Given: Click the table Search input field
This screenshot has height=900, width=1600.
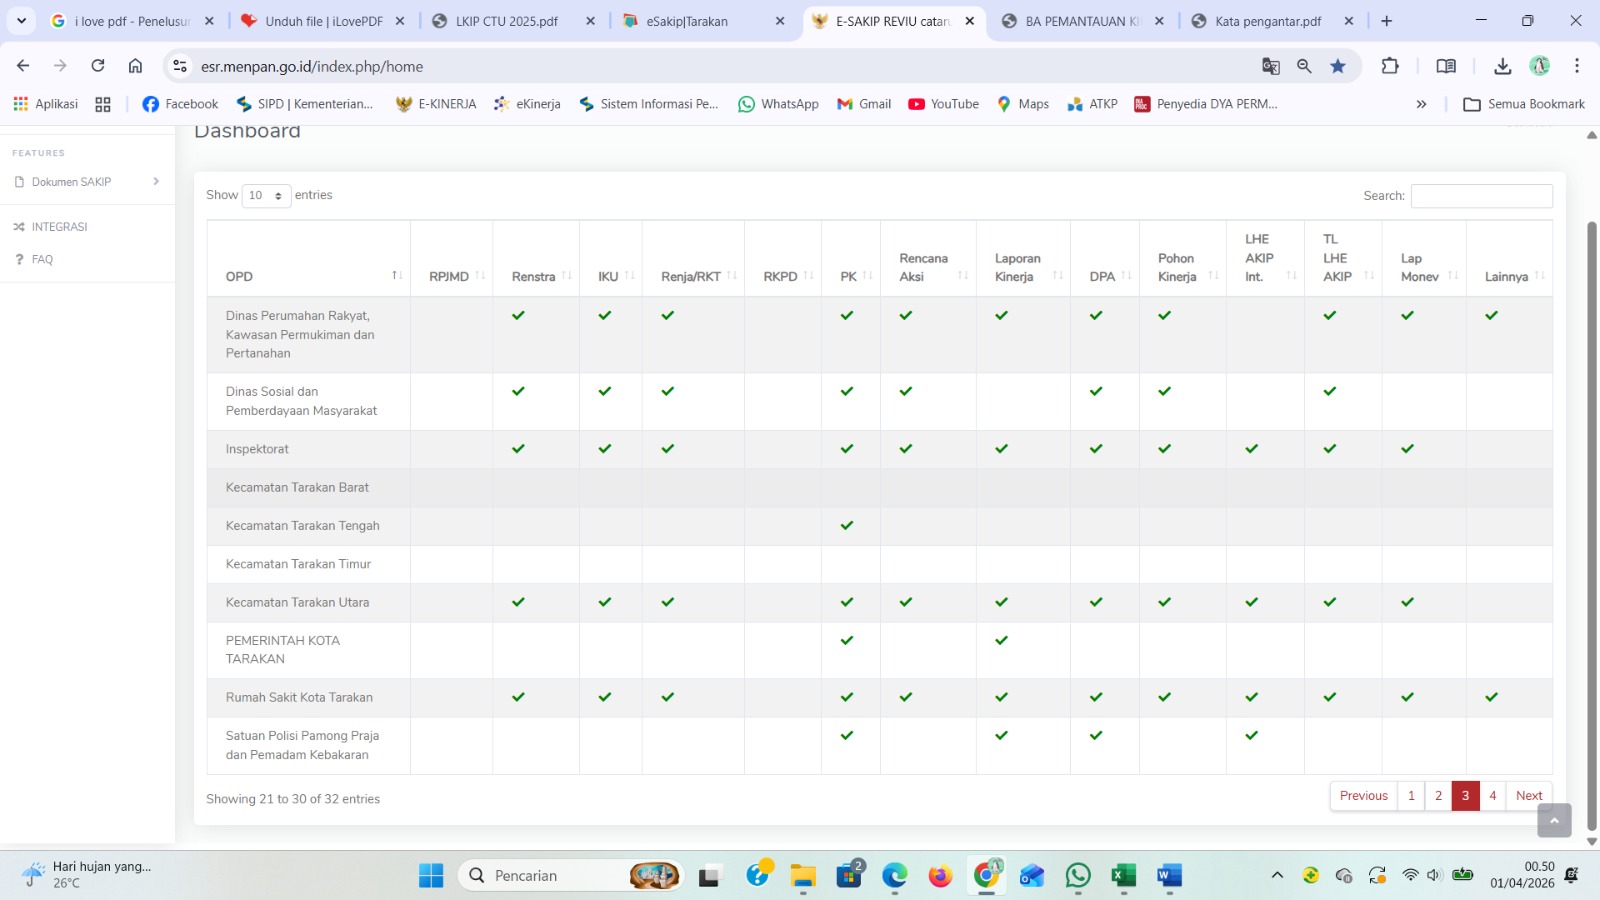Looking at the screenshot, I should pos(1481,196).
